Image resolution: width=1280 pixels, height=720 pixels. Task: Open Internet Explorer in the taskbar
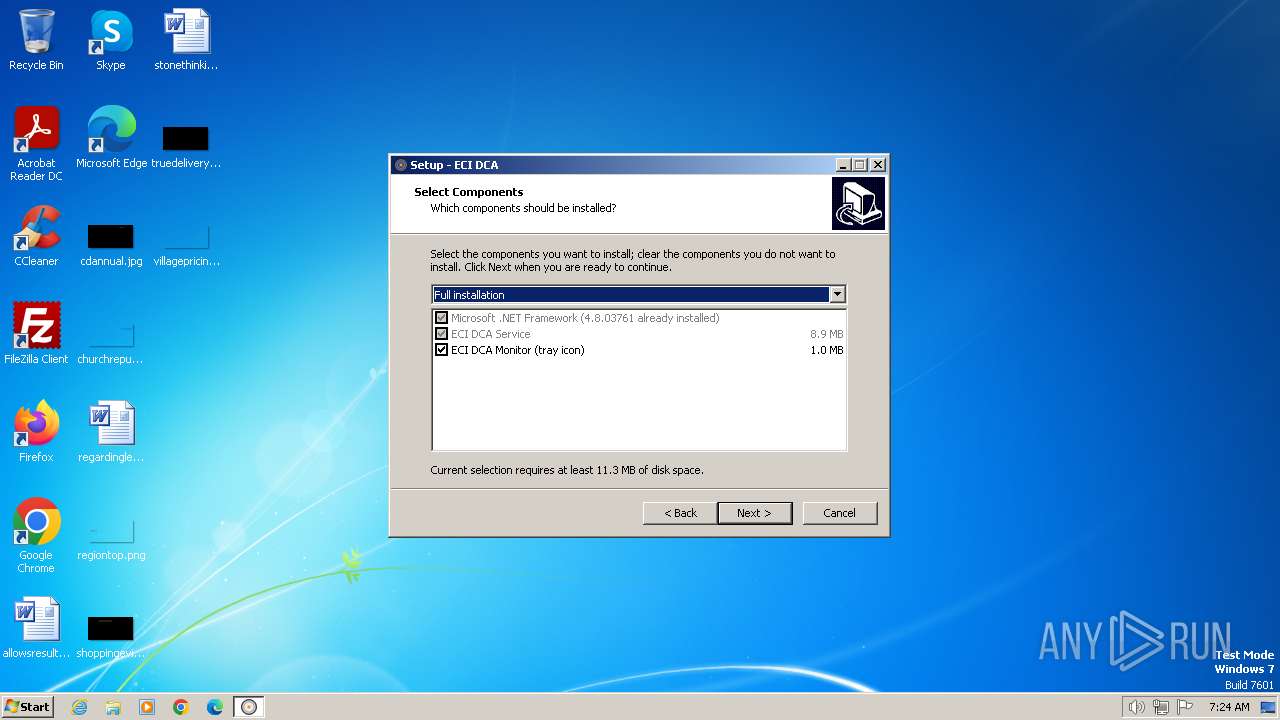coord(79,707)
